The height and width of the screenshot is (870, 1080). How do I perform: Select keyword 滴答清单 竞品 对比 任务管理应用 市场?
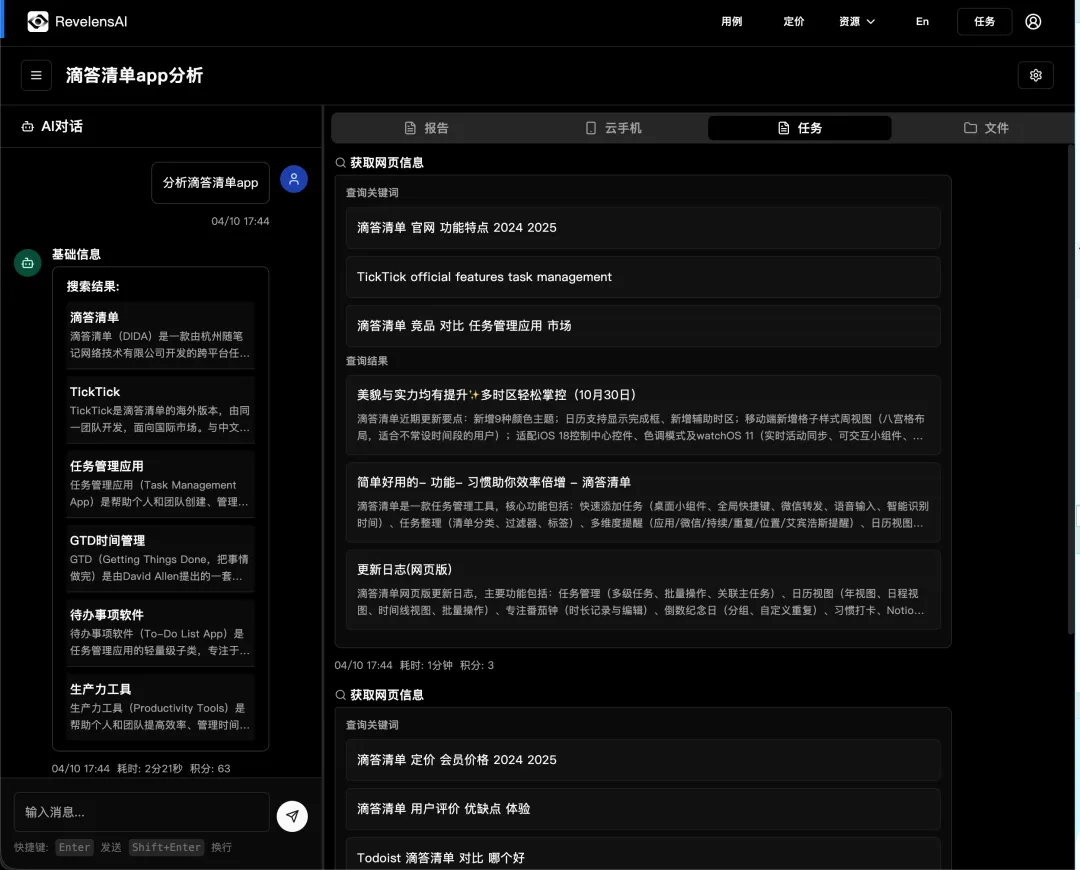(x=643, y=326)
